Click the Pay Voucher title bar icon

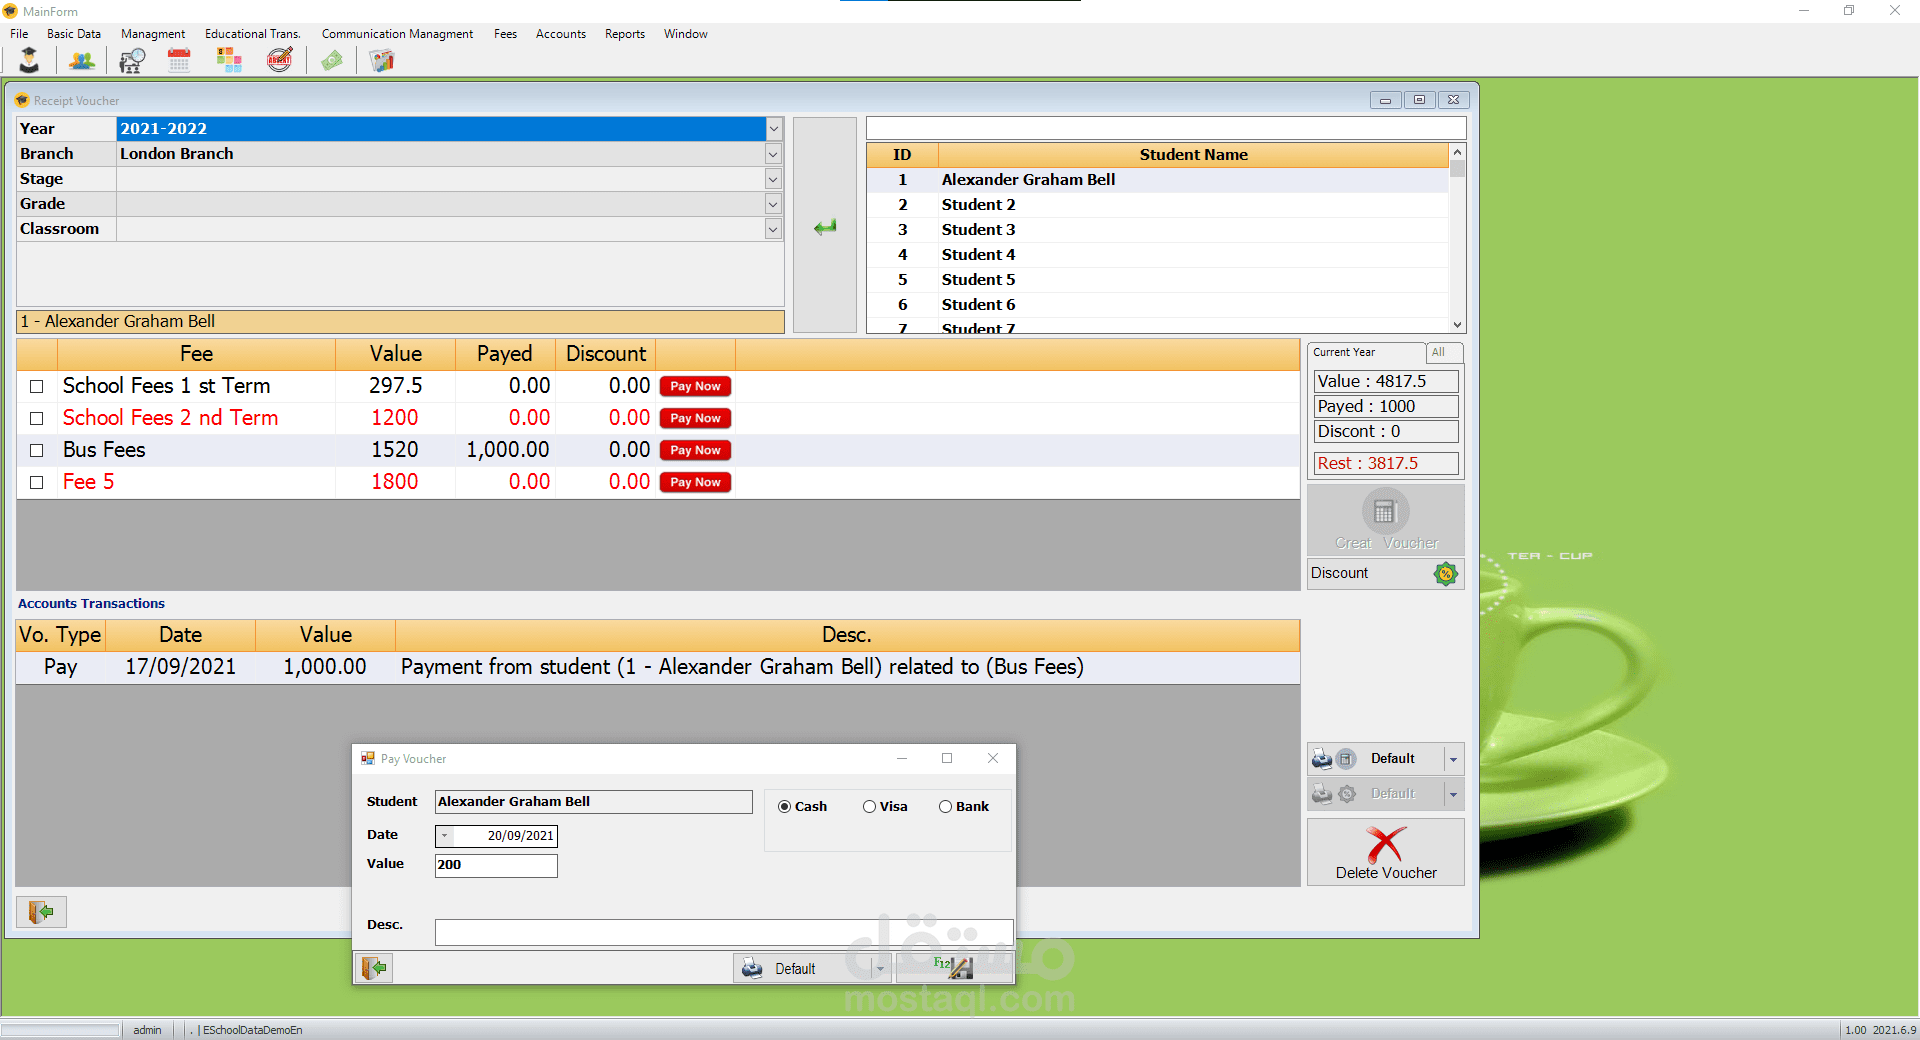point(368,758)
